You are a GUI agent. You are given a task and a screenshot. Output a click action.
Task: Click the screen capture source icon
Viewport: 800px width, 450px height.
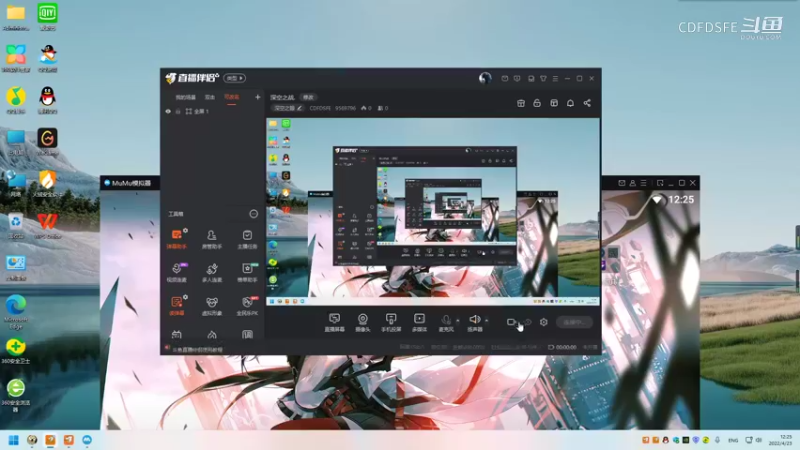point(334,322)
